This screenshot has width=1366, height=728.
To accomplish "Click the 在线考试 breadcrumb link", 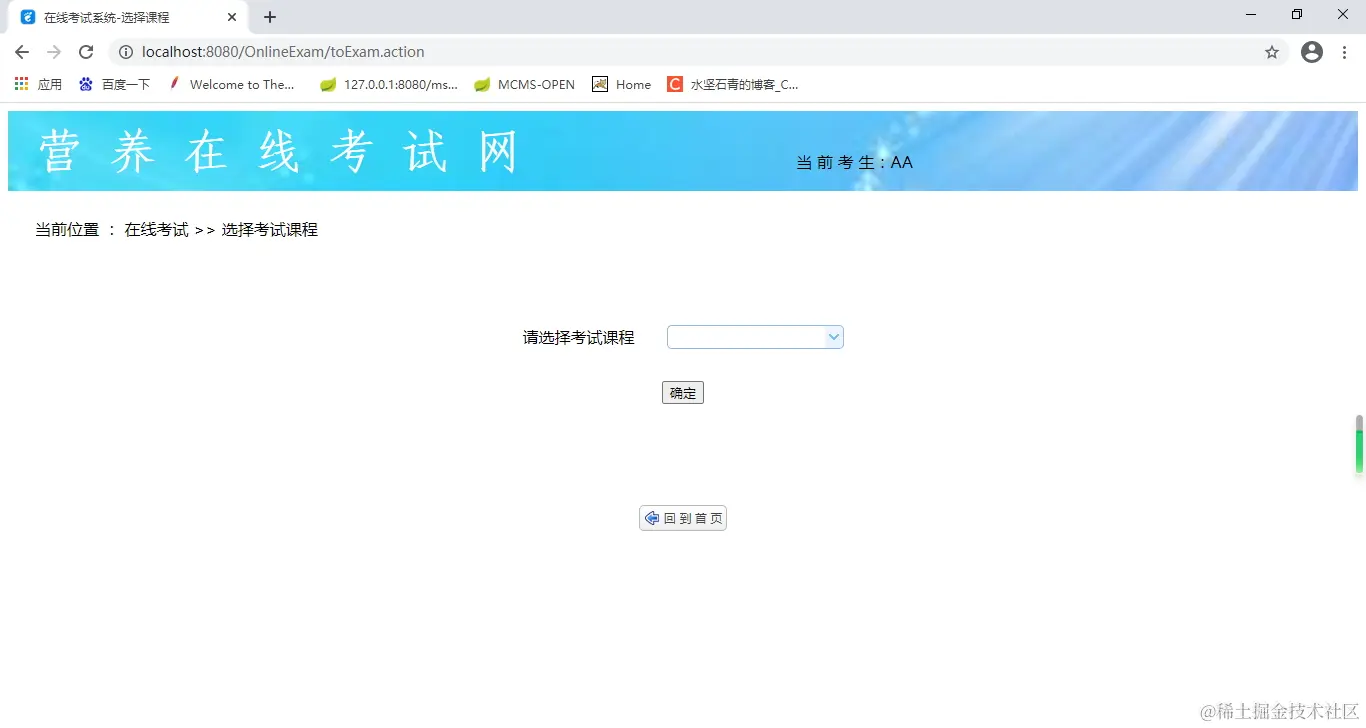I will [x=156, y=229].
